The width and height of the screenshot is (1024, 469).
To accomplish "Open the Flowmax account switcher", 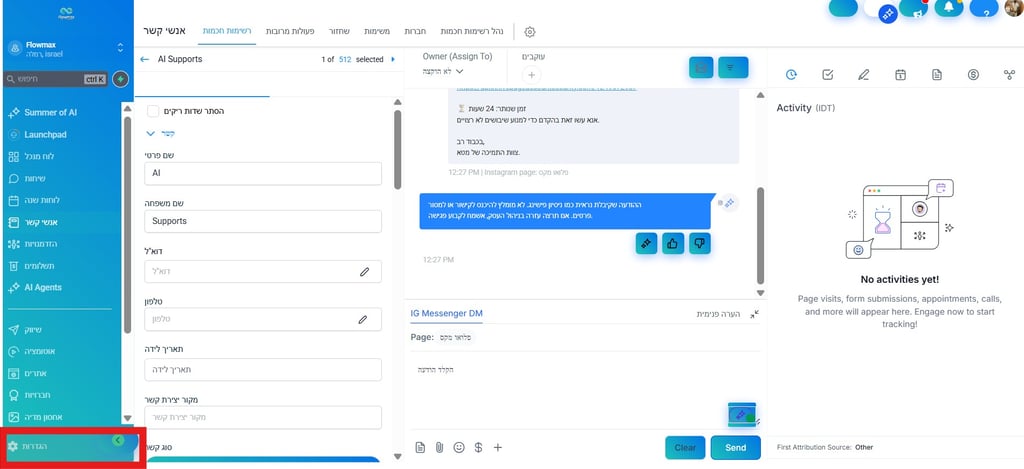I will (x=65, y=48).
